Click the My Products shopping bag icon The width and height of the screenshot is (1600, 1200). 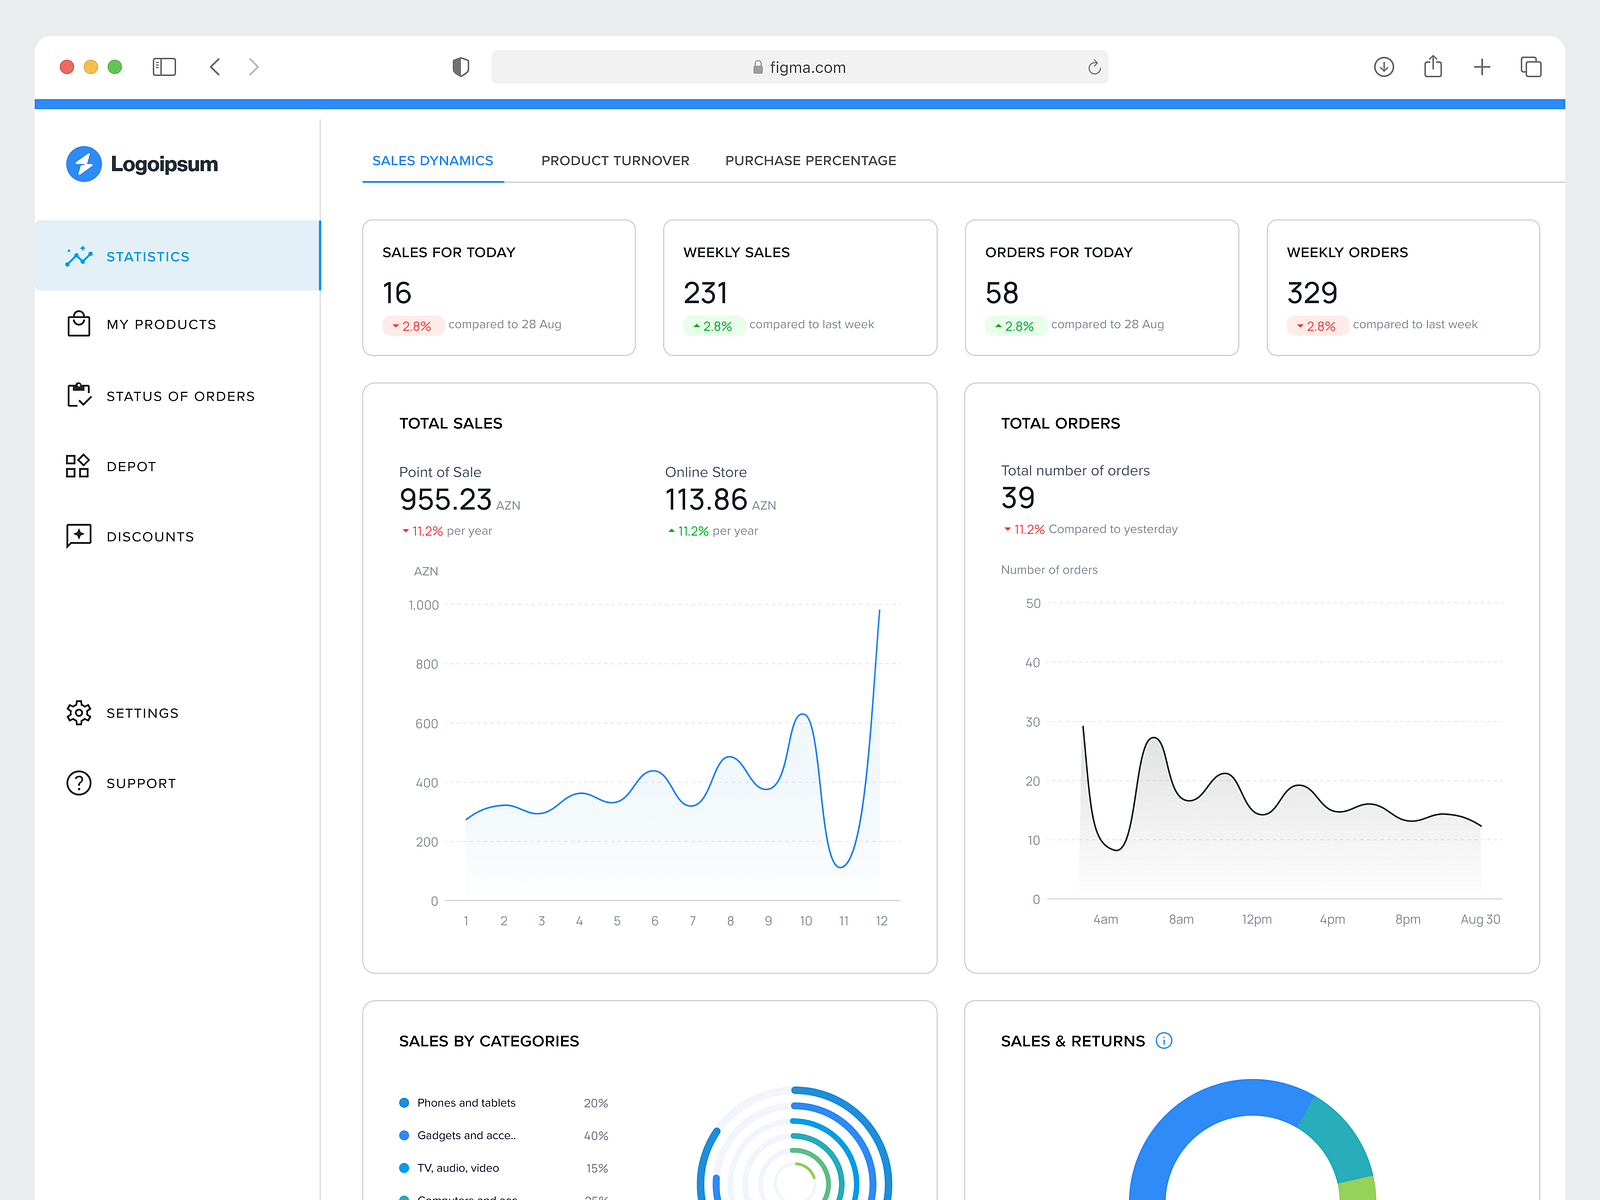coord(79,324)
